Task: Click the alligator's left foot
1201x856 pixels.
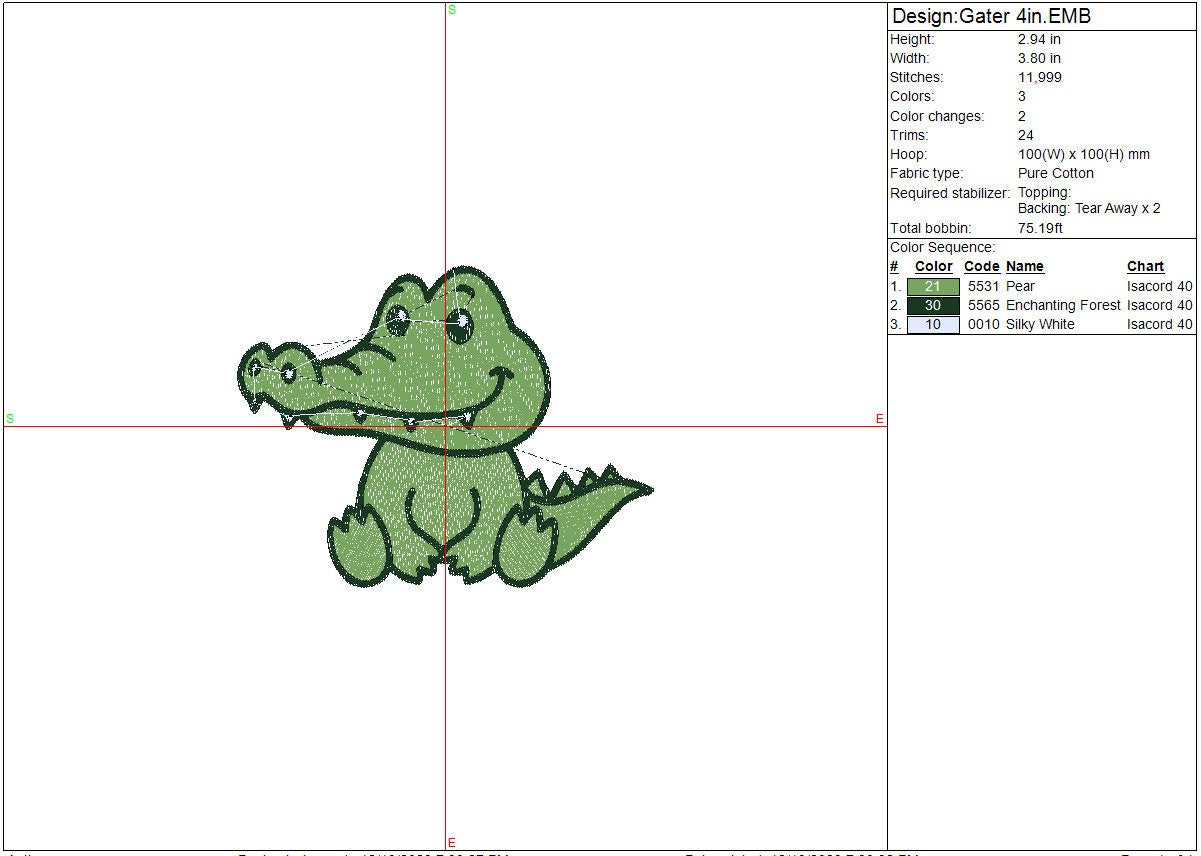Action: click(357, 551)
